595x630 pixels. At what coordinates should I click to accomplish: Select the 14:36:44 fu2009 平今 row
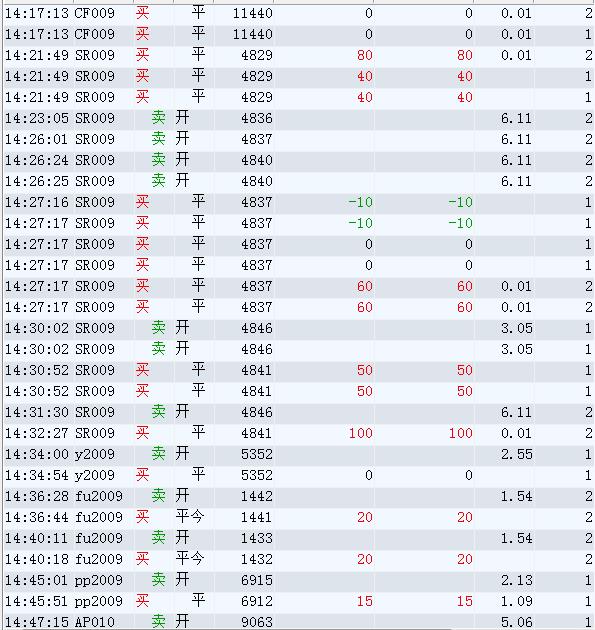[x=299, y=517]
